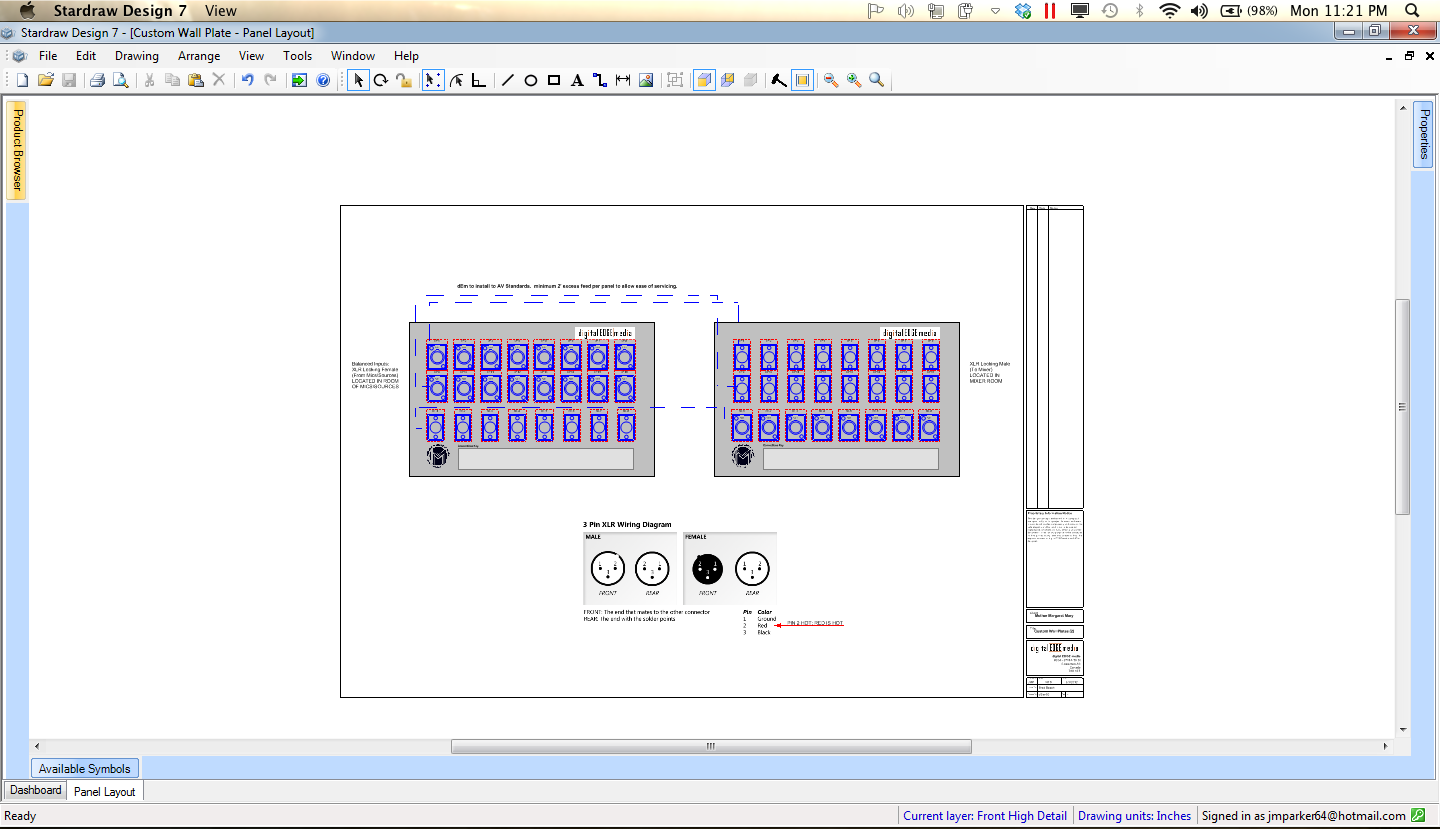Toggle the node edit points tool
The image size is (1440, 829).
click(x=433, y=80)
